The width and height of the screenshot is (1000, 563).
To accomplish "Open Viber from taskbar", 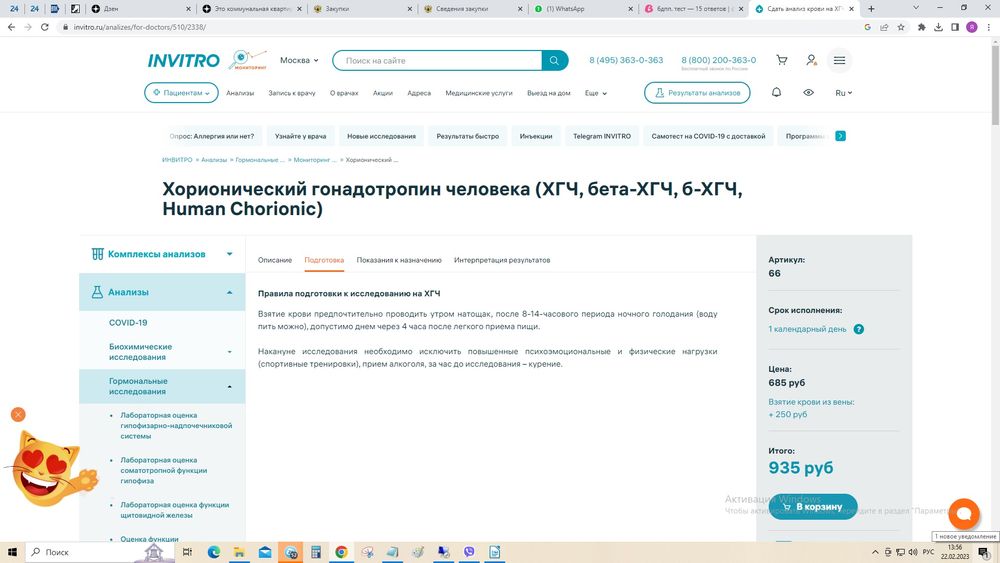I will (x=469, y=552).
